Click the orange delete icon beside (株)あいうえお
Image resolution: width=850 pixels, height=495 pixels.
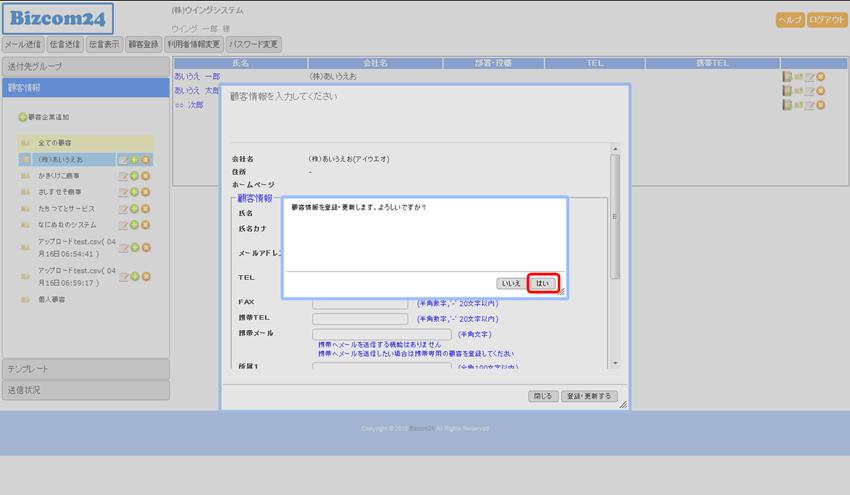point(145,160)
